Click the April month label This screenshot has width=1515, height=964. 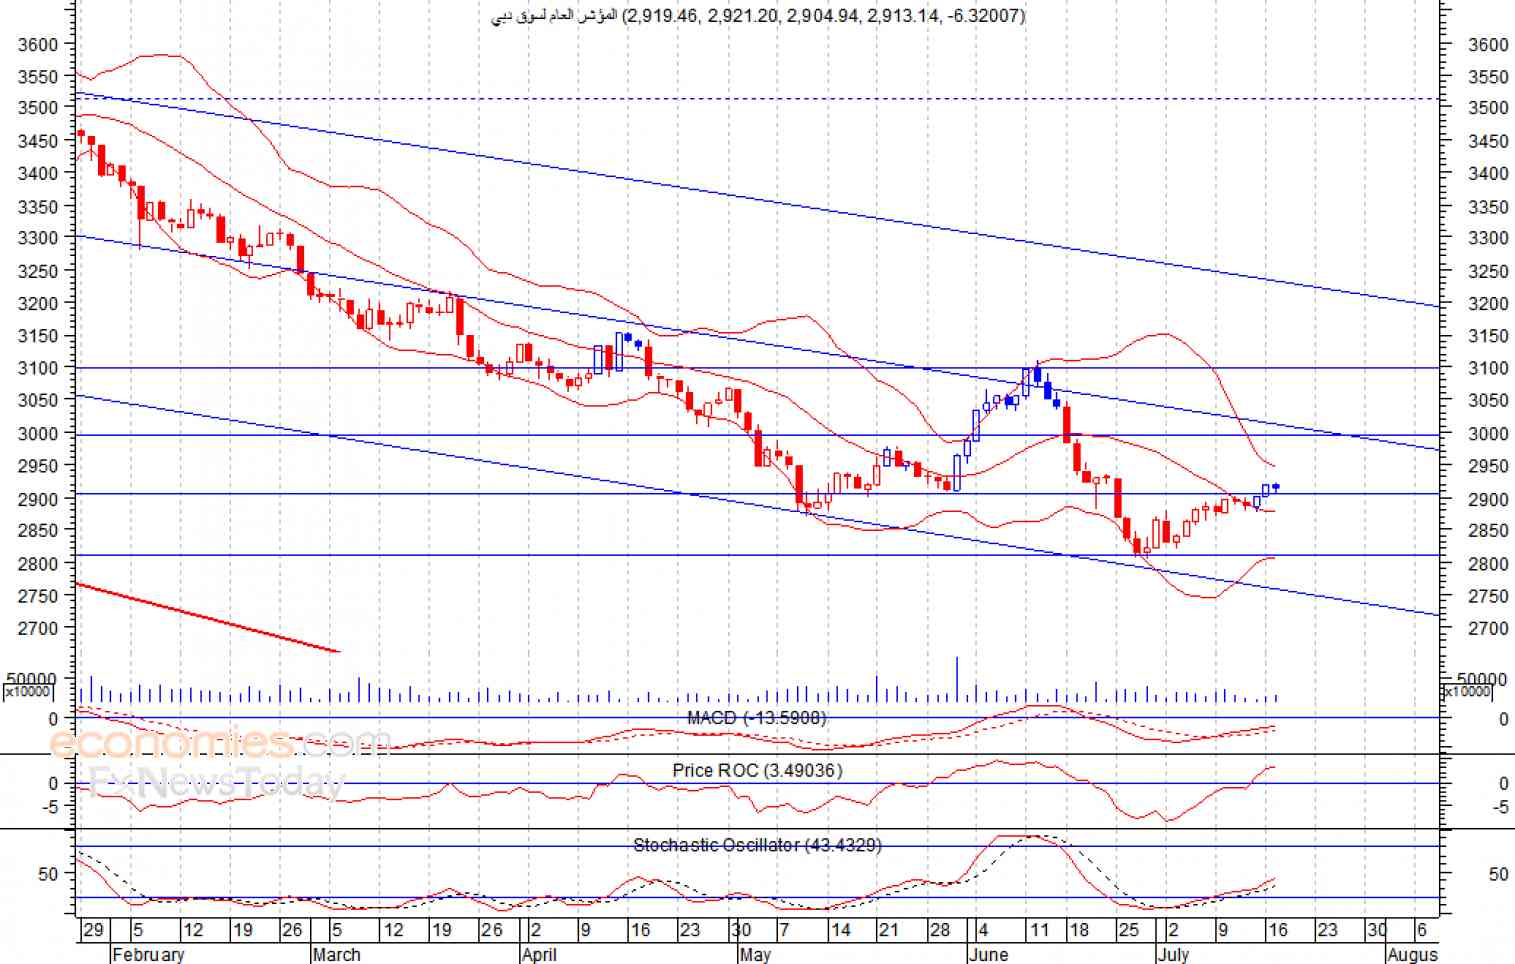click(x=539, y=955)
